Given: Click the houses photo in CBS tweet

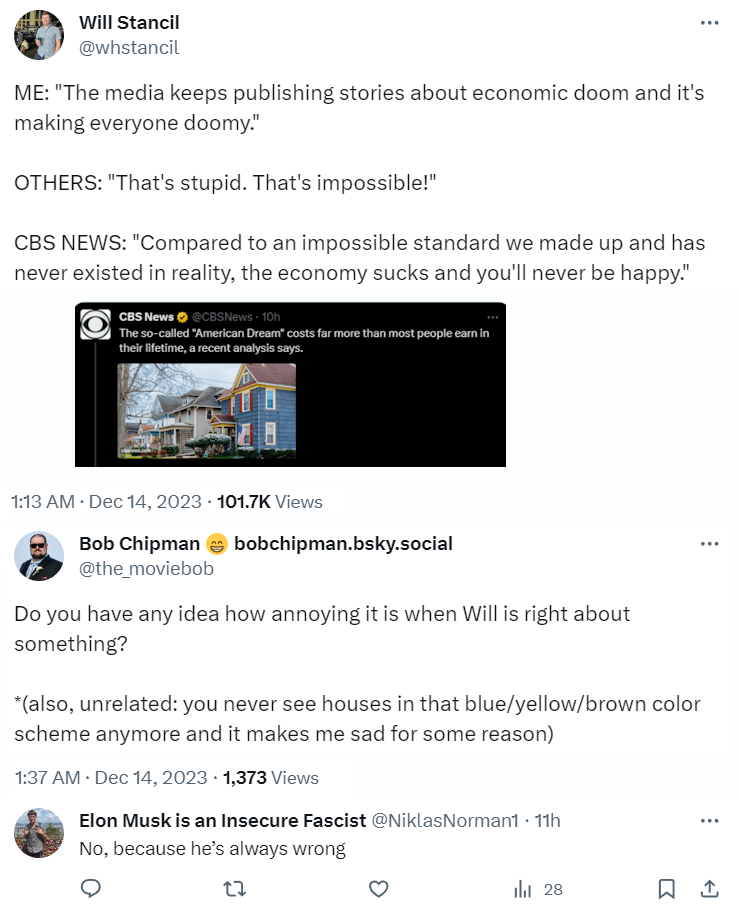Looking at the screenshot, I should click(208, 410).
